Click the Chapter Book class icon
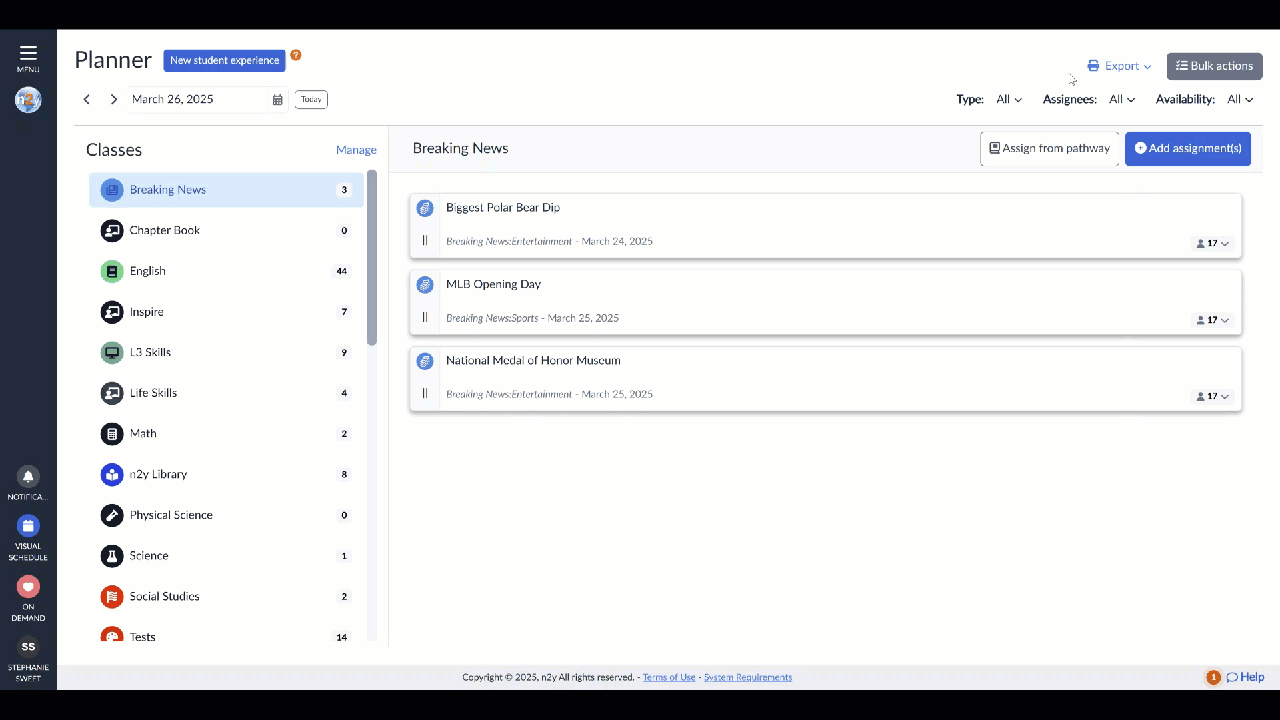1280x720 pixels. point(112,231)
